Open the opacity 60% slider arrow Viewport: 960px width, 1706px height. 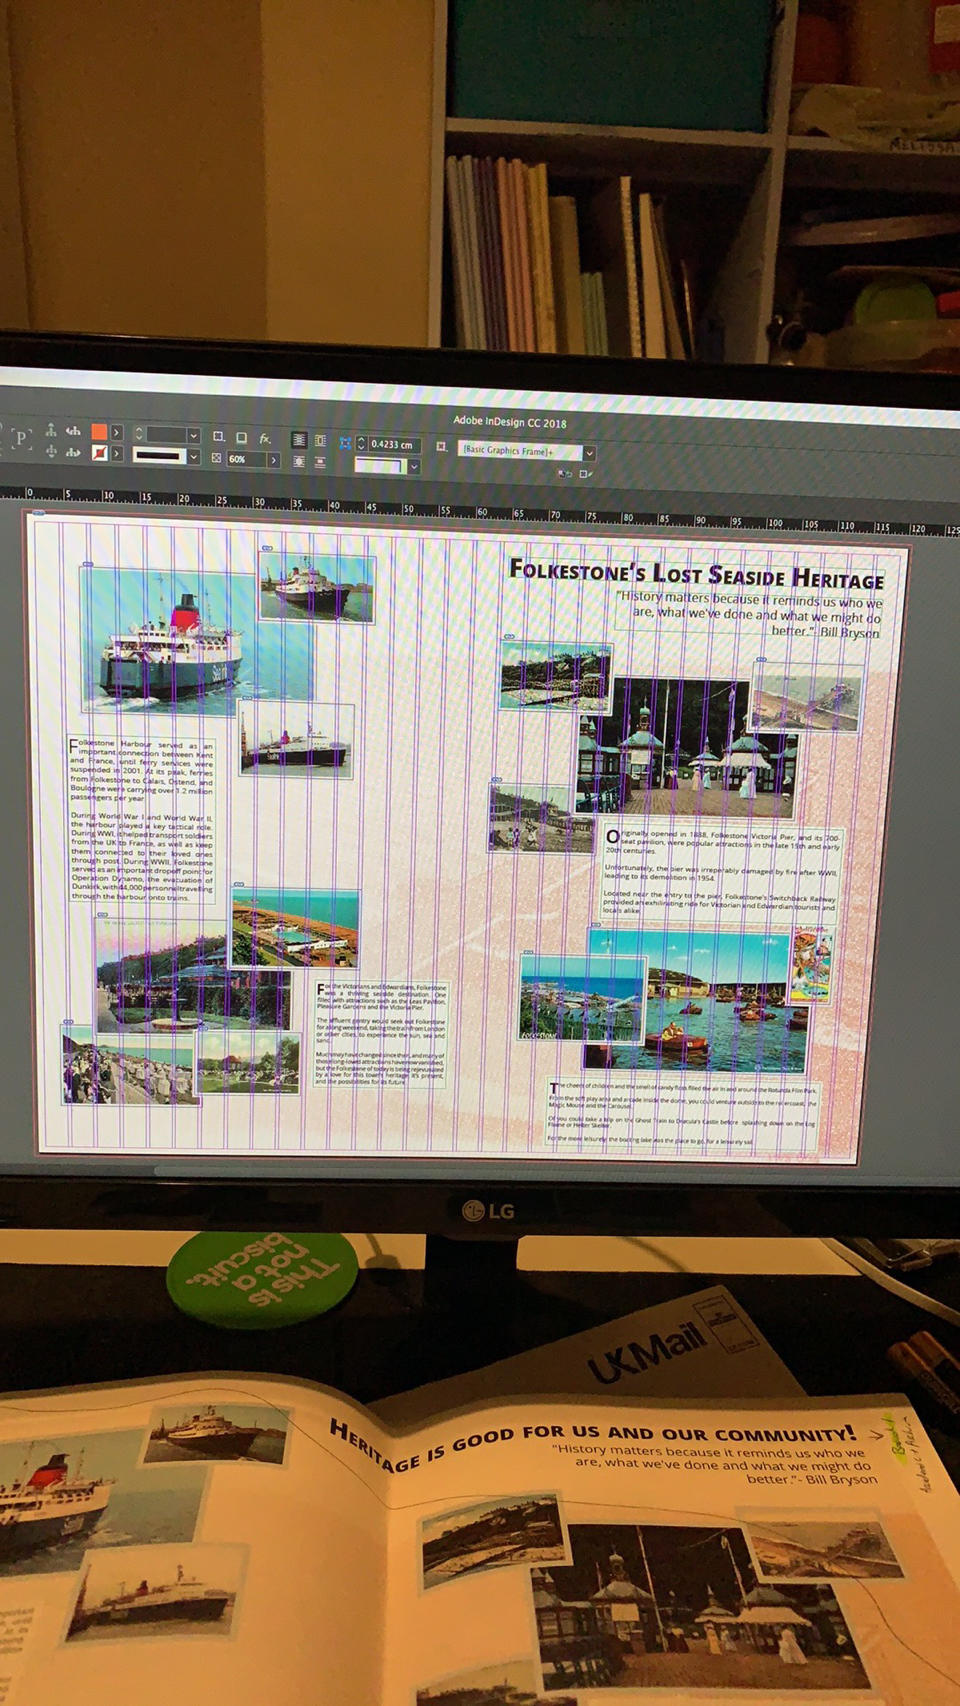point(273,460)
